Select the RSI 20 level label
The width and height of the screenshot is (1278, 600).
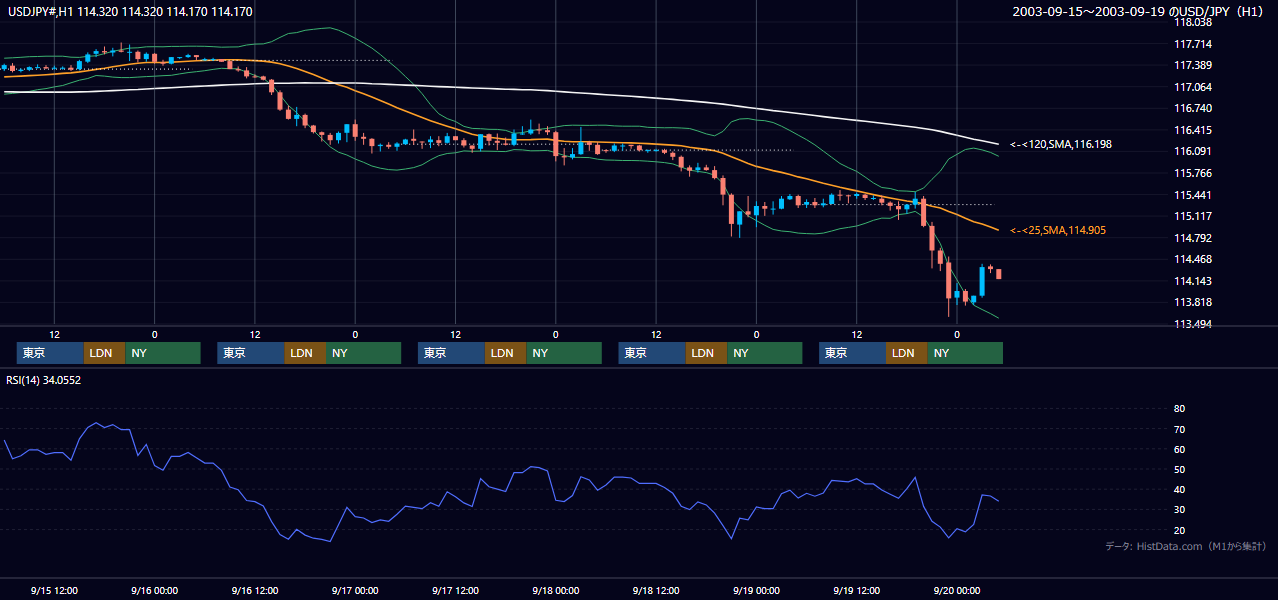point(1179,530)
